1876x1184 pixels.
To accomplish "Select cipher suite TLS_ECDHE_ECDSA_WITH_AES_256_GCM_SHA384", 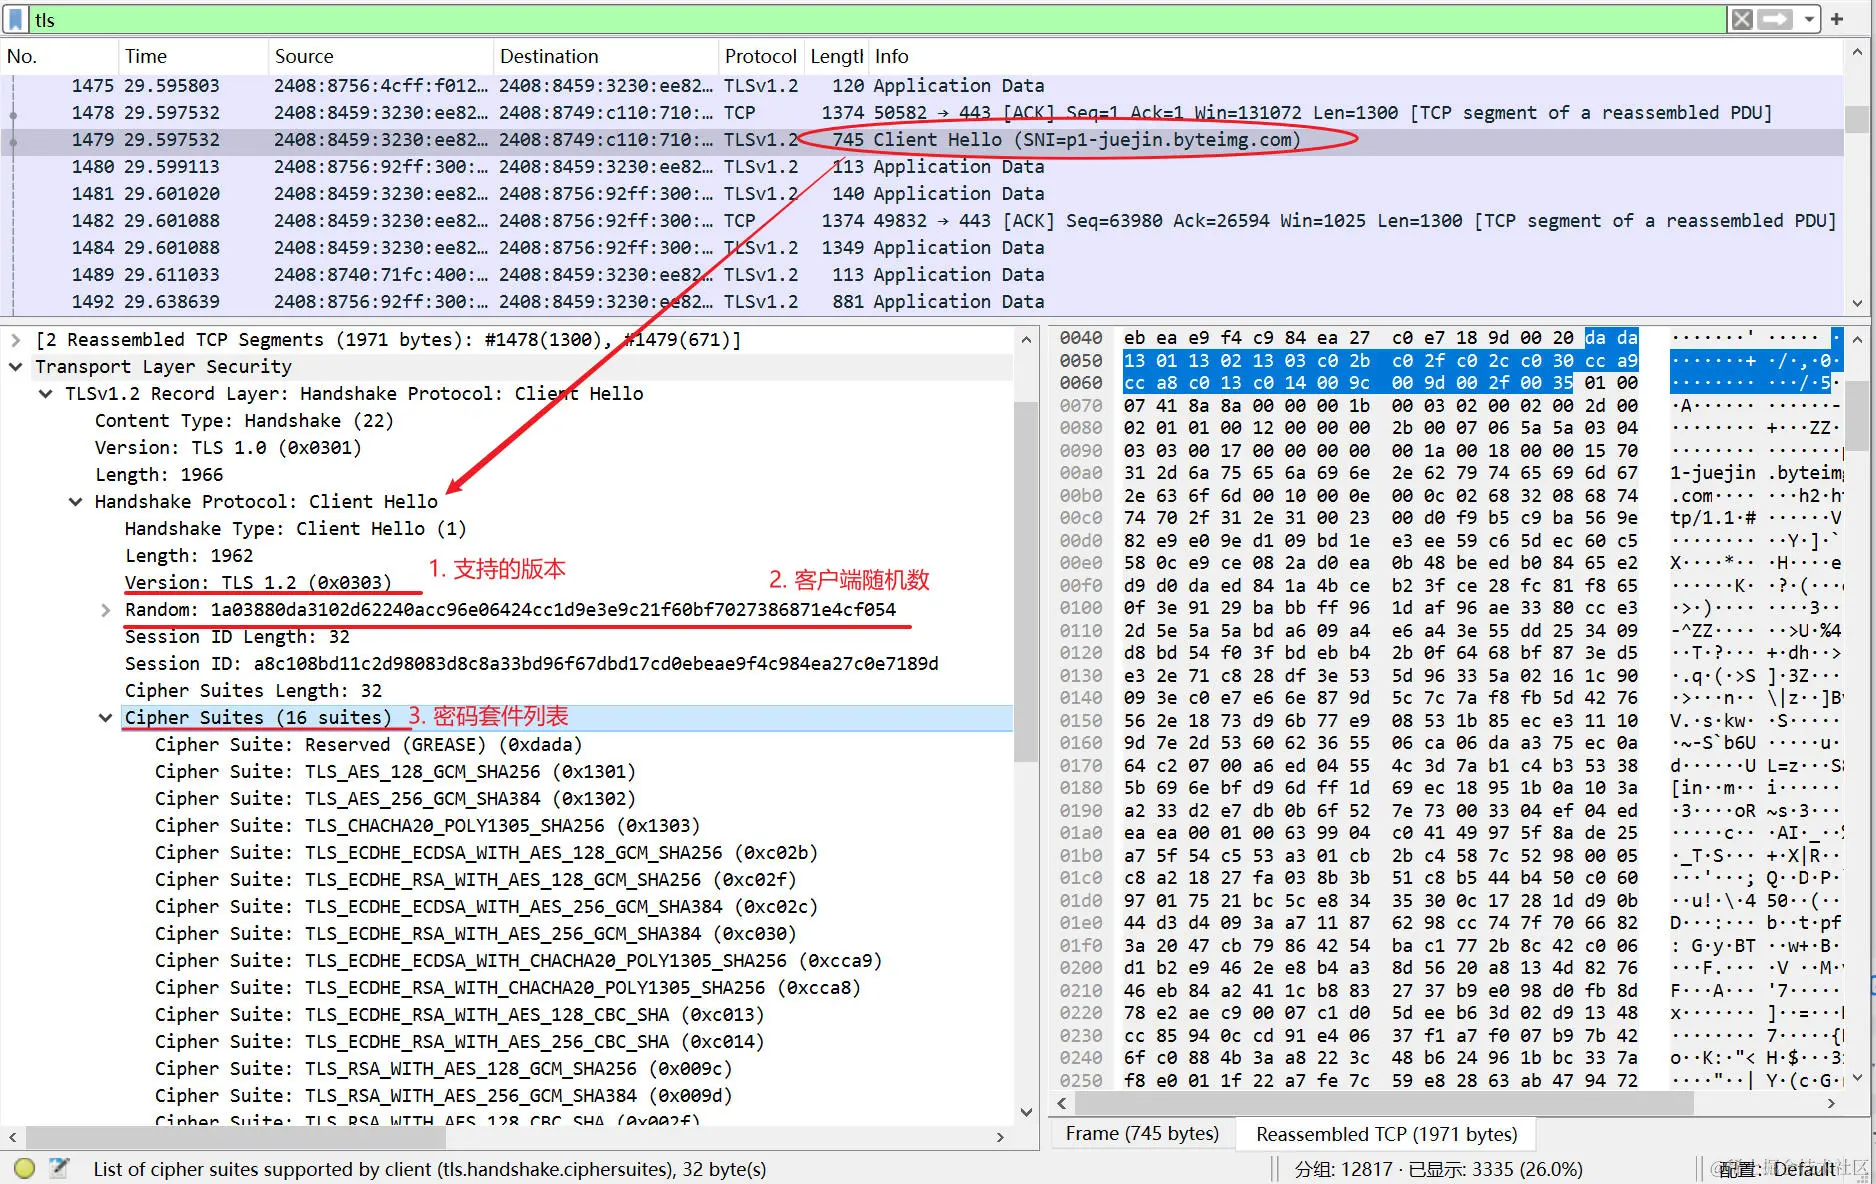I will pos(486,907).
